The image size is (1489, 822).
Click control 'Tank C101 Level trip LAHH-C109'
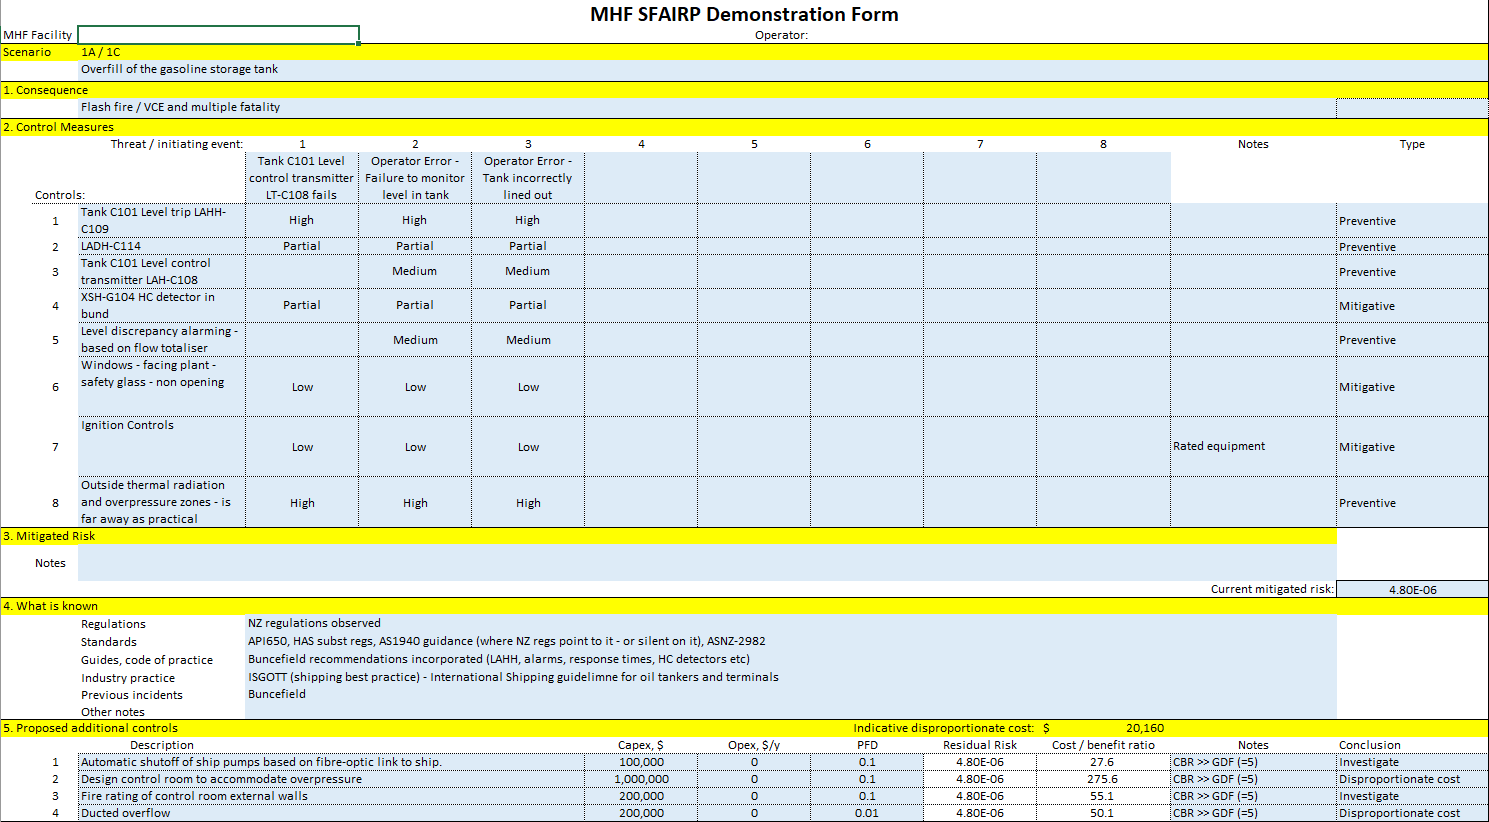[x=162, y=220]
